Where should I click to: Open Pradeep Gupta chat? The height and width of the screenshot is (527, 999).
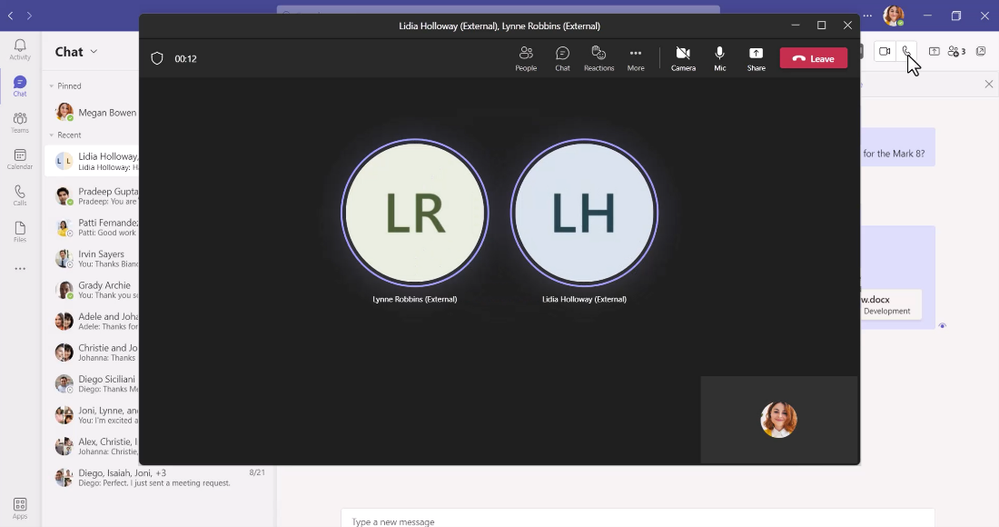(92, 196)
